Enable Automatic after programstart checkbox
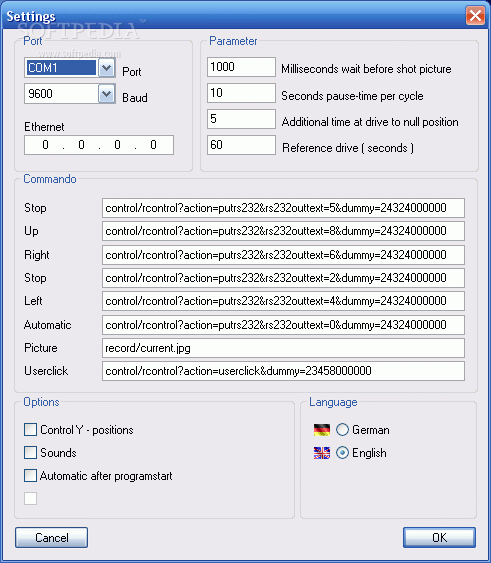Viewport: 491px width, 563px height. pyautogui.click(x=31, y=475)
